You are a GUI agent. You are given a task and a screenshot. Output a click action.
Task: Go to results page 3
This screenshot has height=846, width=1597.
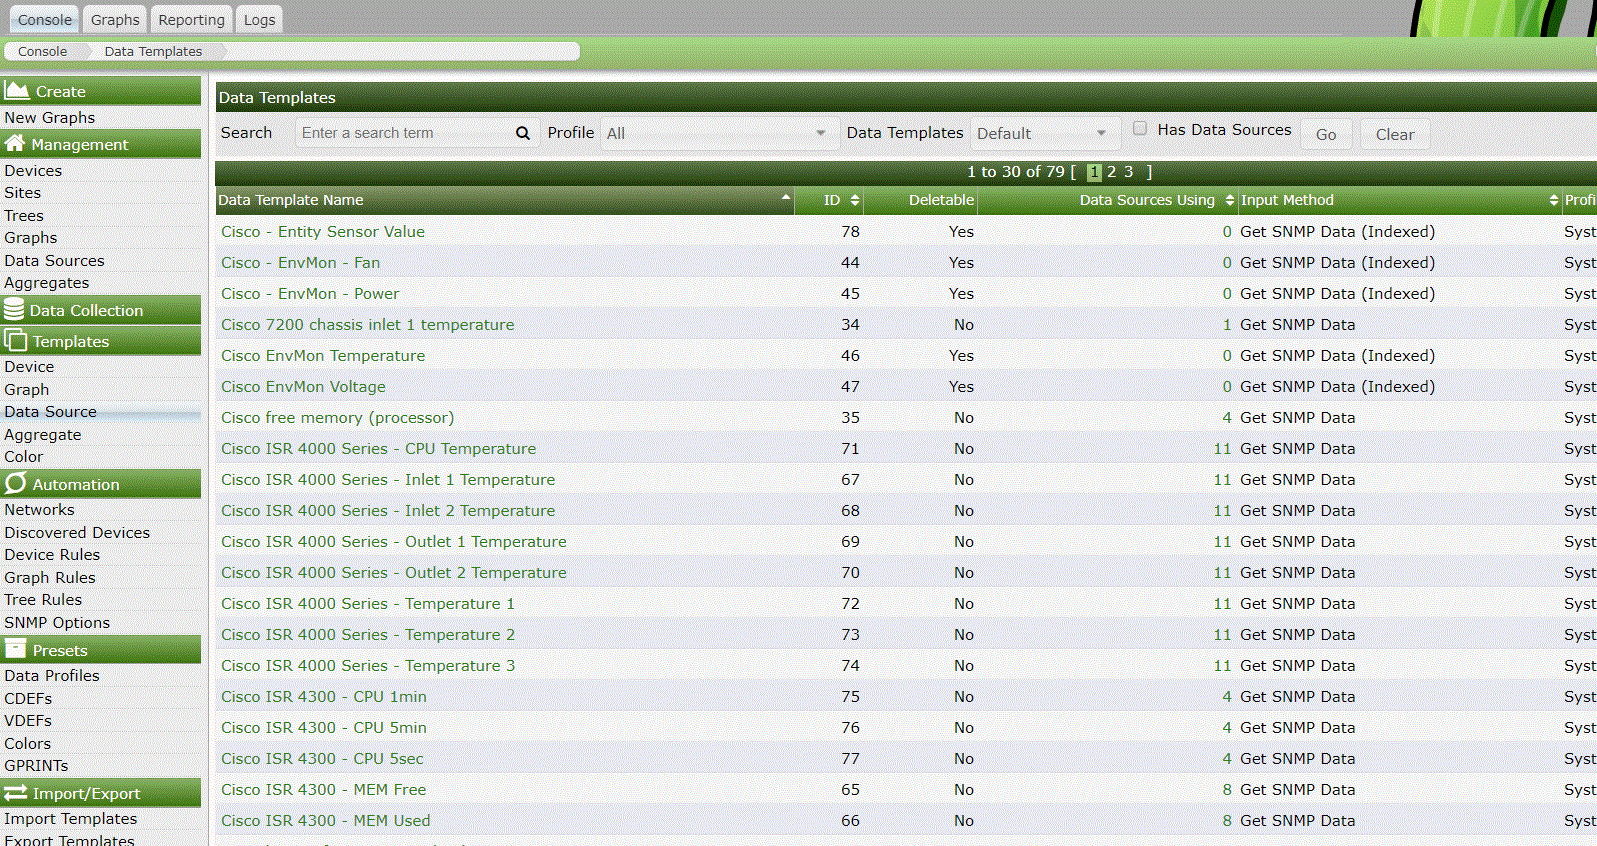(1128, 172)
